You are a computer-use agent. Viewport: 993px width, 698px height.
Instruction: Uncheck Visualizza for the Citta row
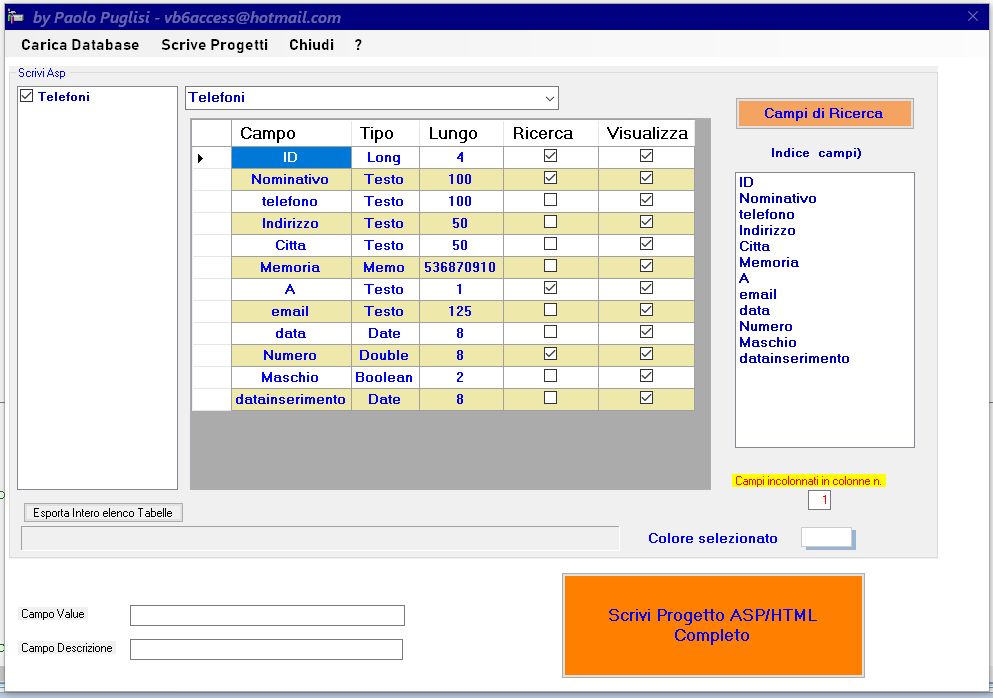(646, 244)
